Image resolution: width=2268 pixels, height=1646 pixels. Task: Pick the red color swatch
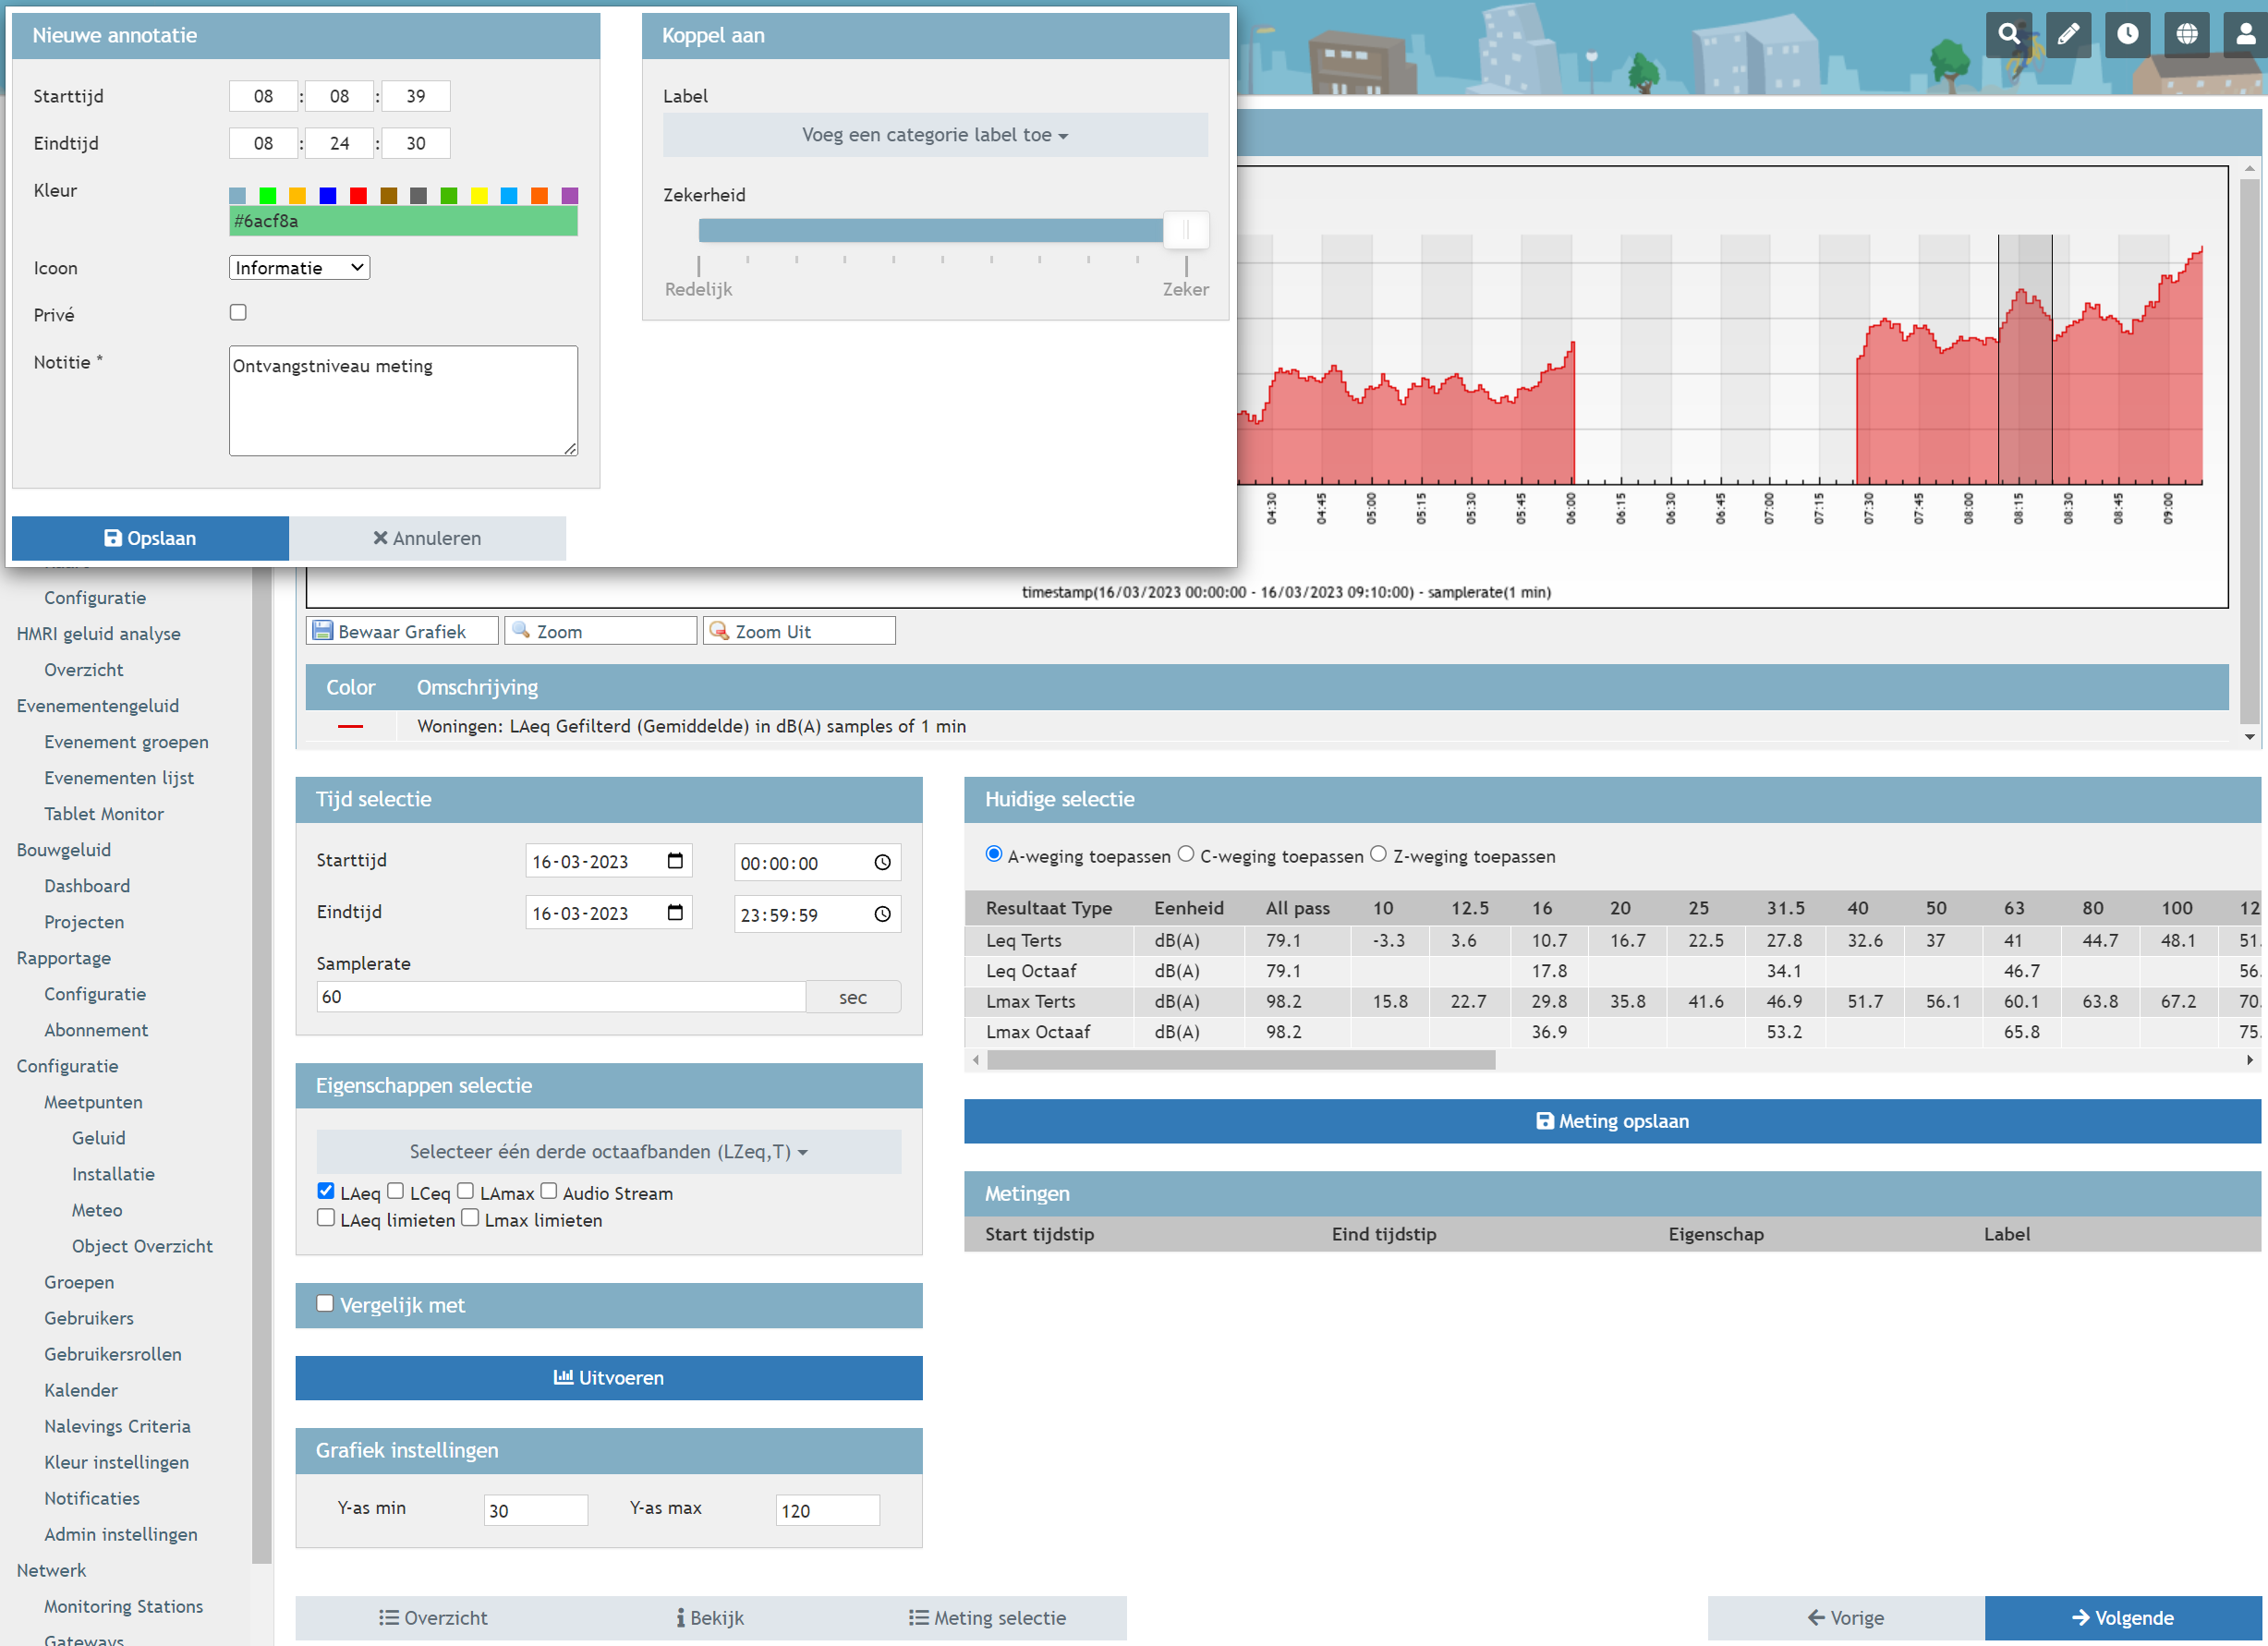coord(358,195)
